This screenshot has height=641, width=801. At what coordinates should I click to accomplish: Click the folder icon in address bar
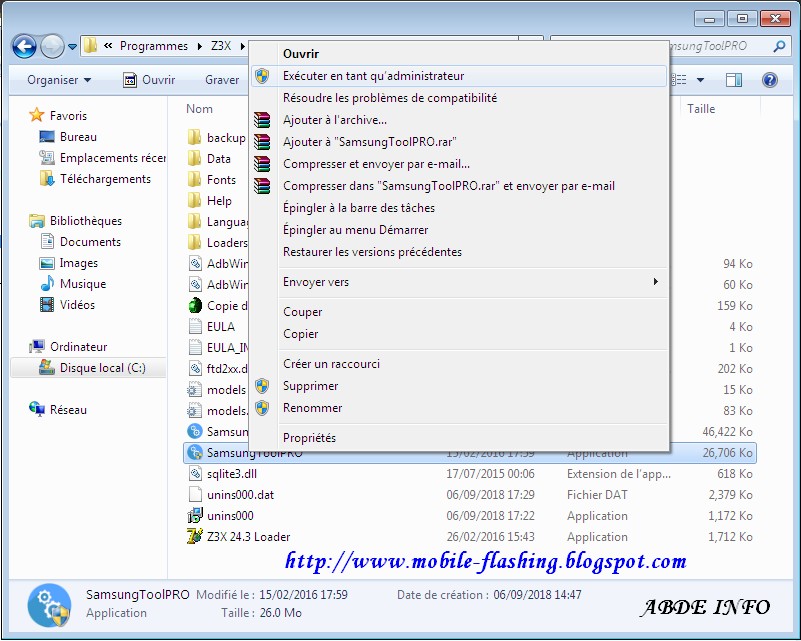pyautogui.click(x=90, y=45)
